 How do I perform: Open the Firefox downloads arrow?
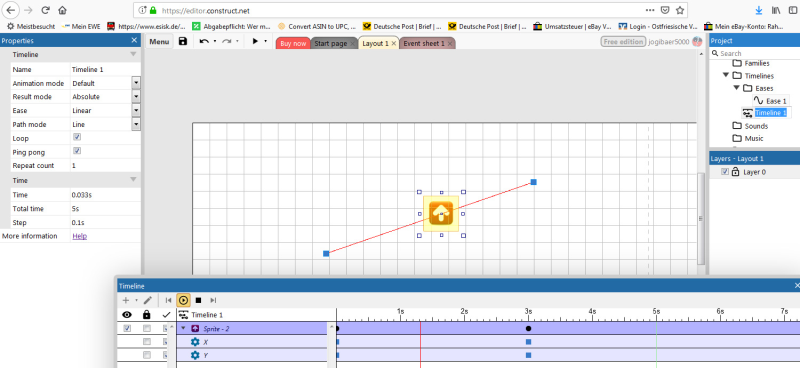tap(759, 10)
